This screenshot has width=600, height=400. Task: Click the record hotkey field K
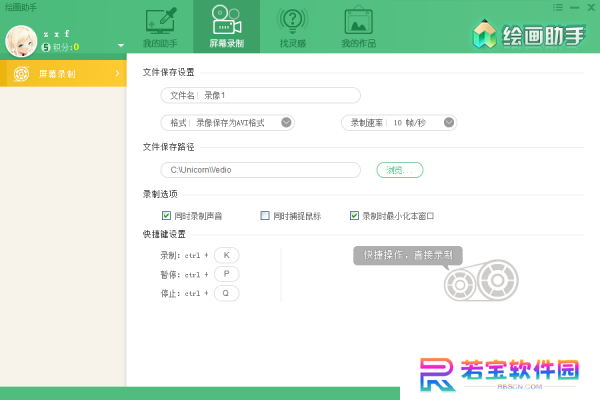tap(227, 255)
